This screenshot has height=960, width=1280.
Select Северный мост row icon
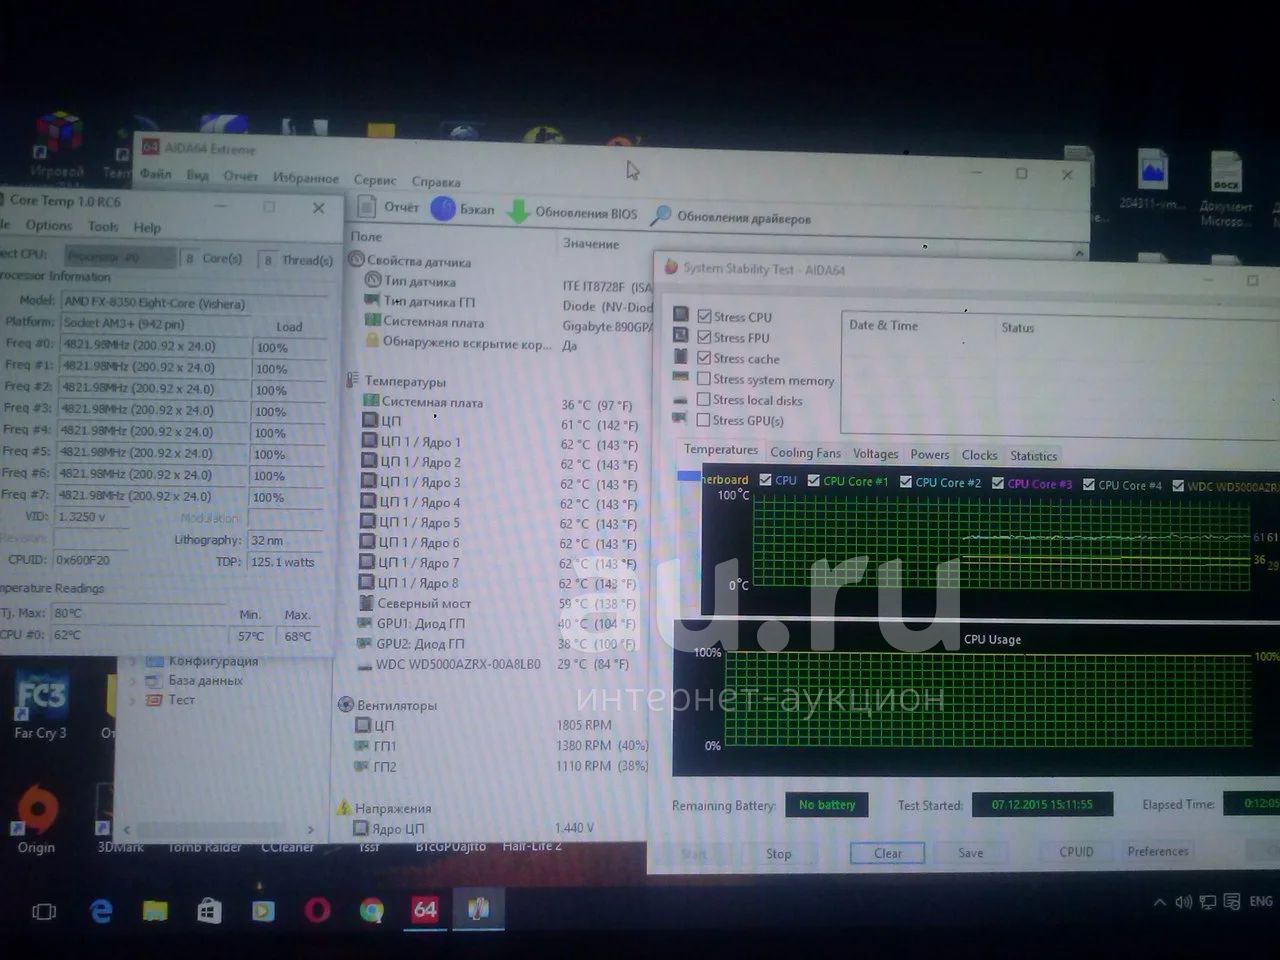coord(367,603)
